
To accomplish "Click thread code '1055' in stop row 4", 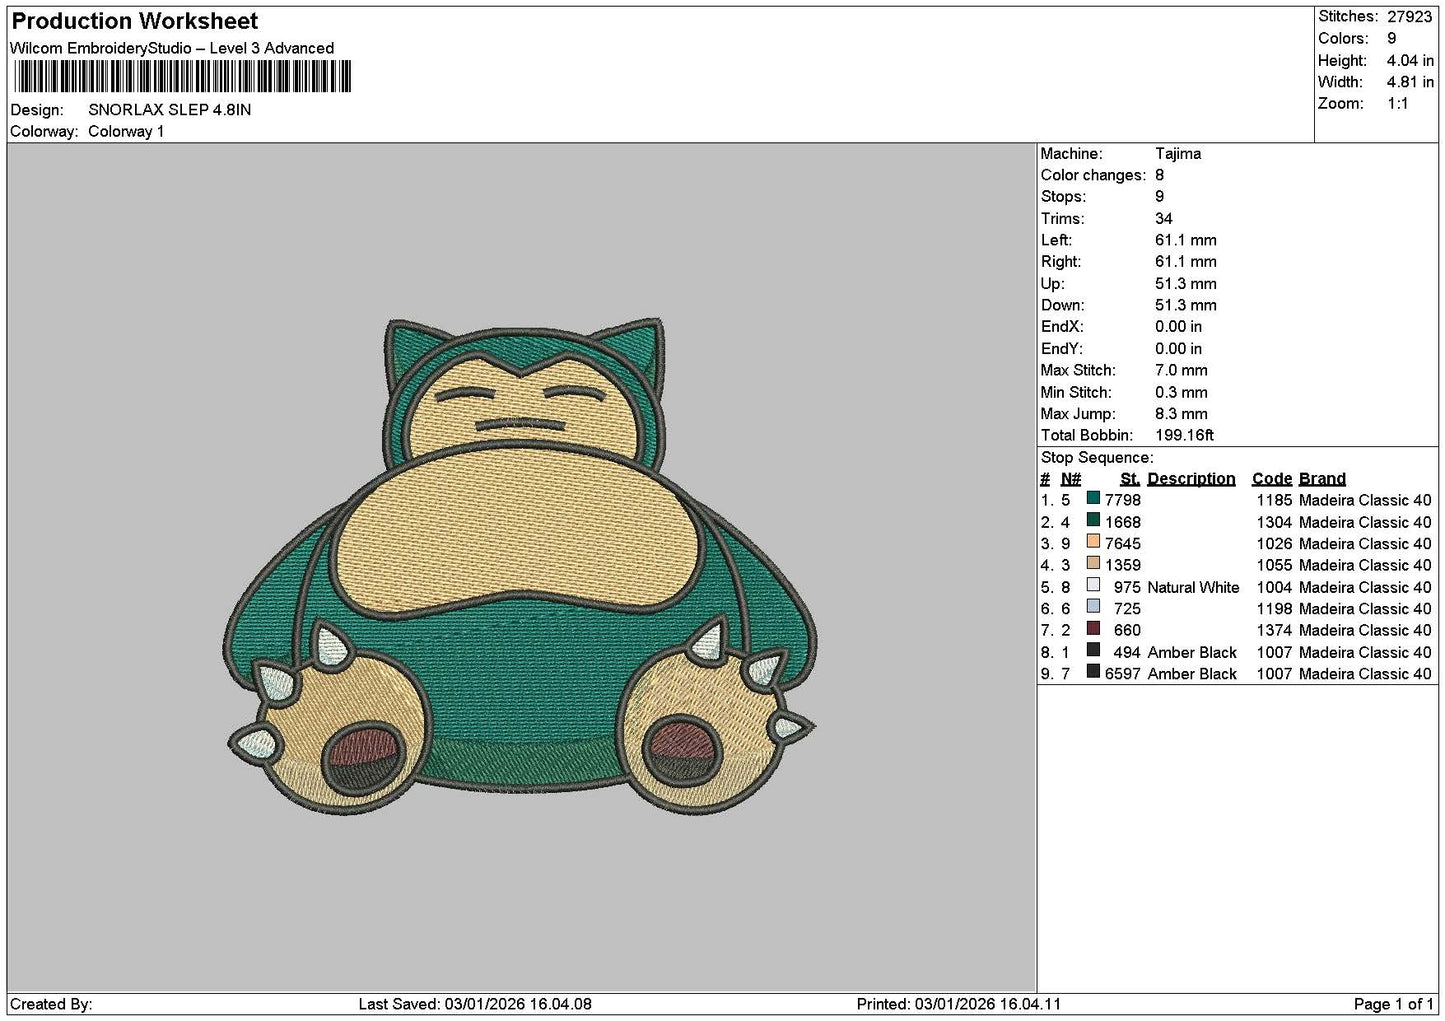I will coord(1274,565).
